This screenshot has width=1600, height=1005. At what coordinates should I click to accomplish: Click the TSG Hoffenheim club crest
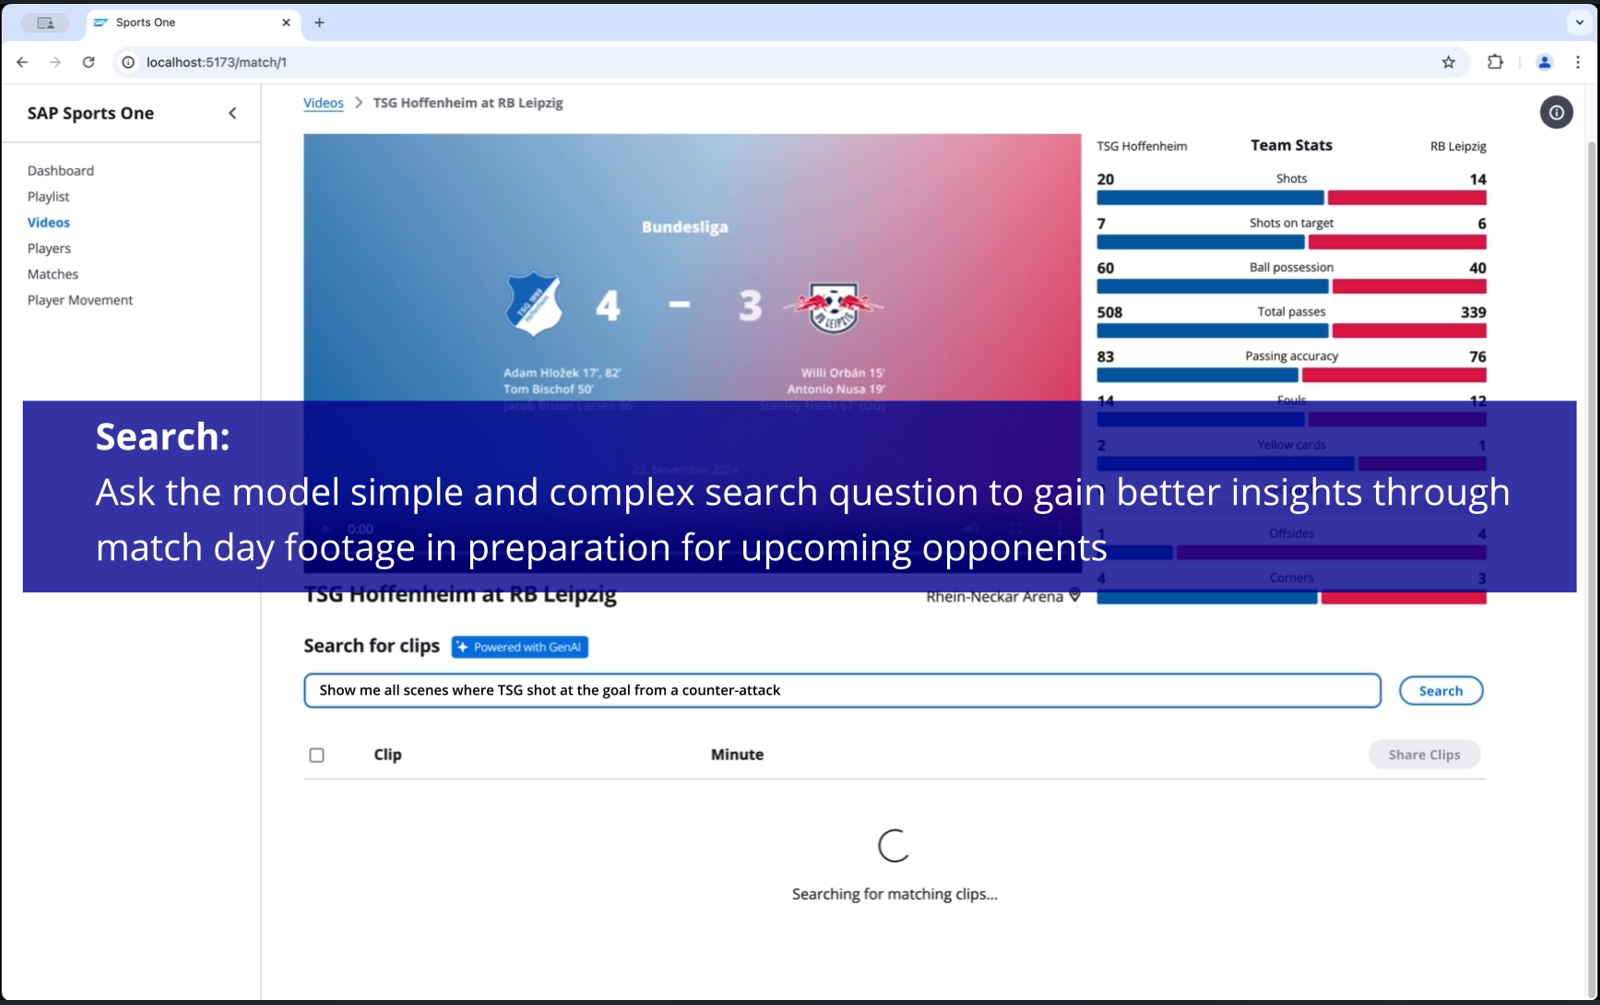pos(534,304)
